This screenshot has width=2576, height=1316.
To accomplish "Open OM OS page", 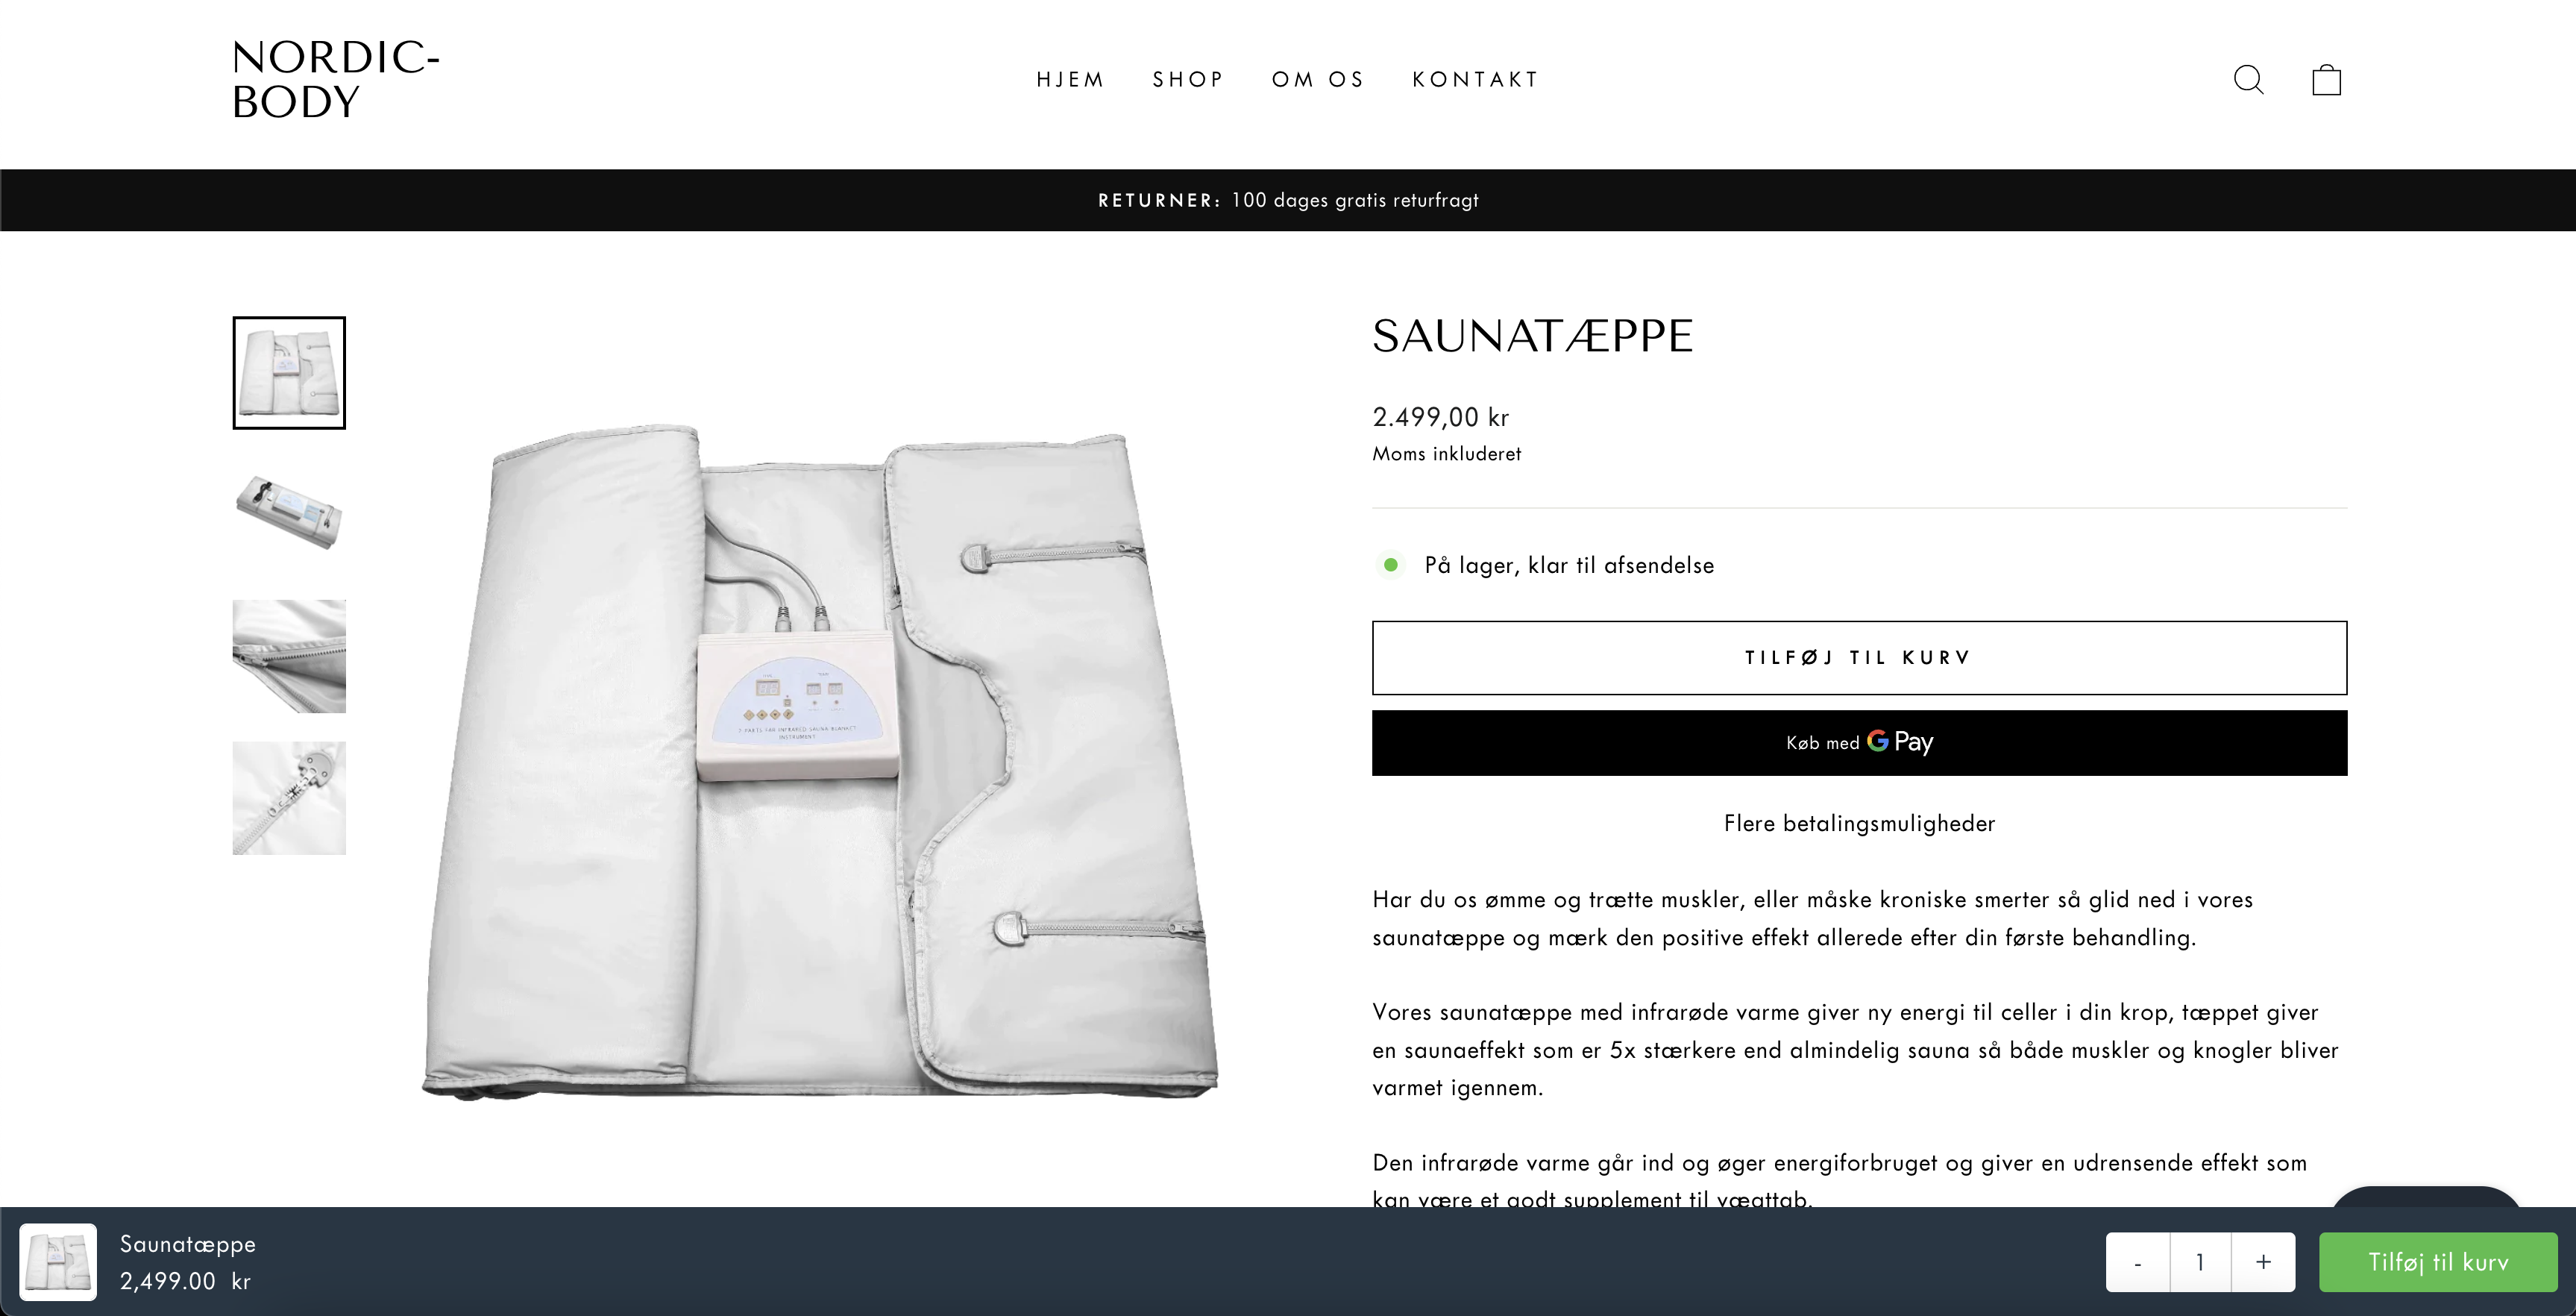I will [x=1318, y=80].
